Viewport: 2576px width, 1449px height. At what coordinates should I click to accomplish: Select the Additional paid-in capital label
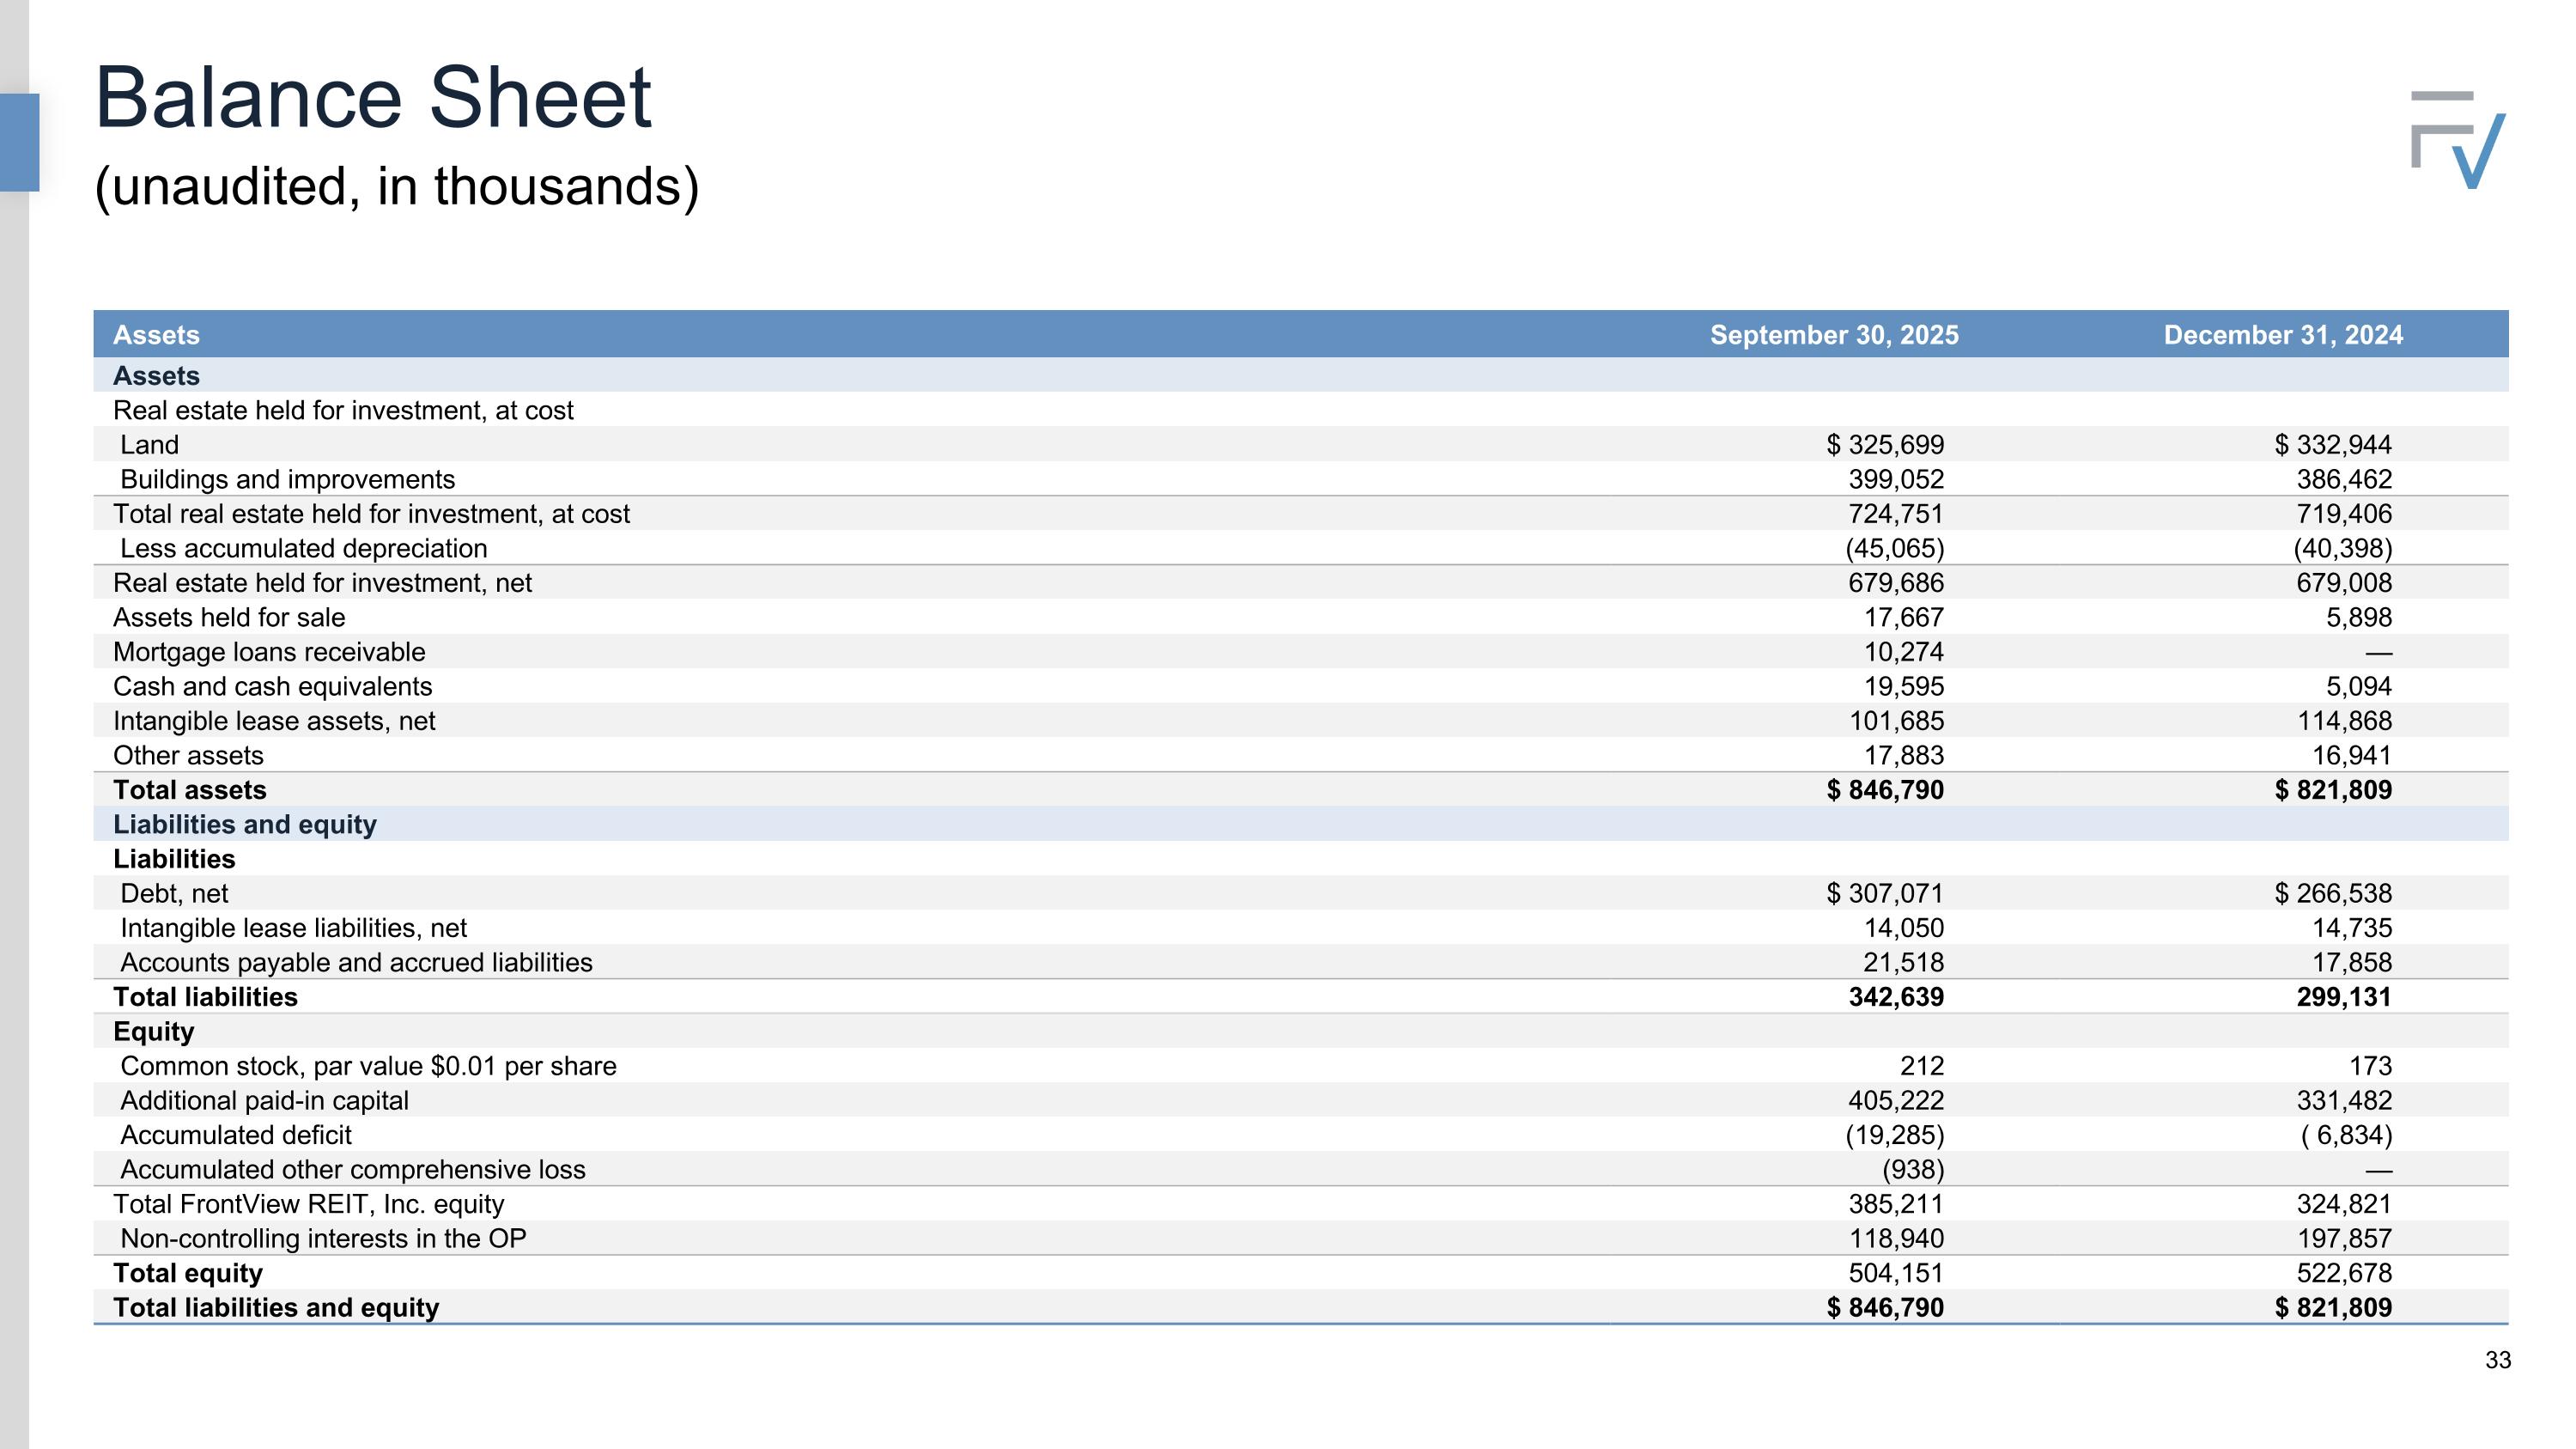264,1100
